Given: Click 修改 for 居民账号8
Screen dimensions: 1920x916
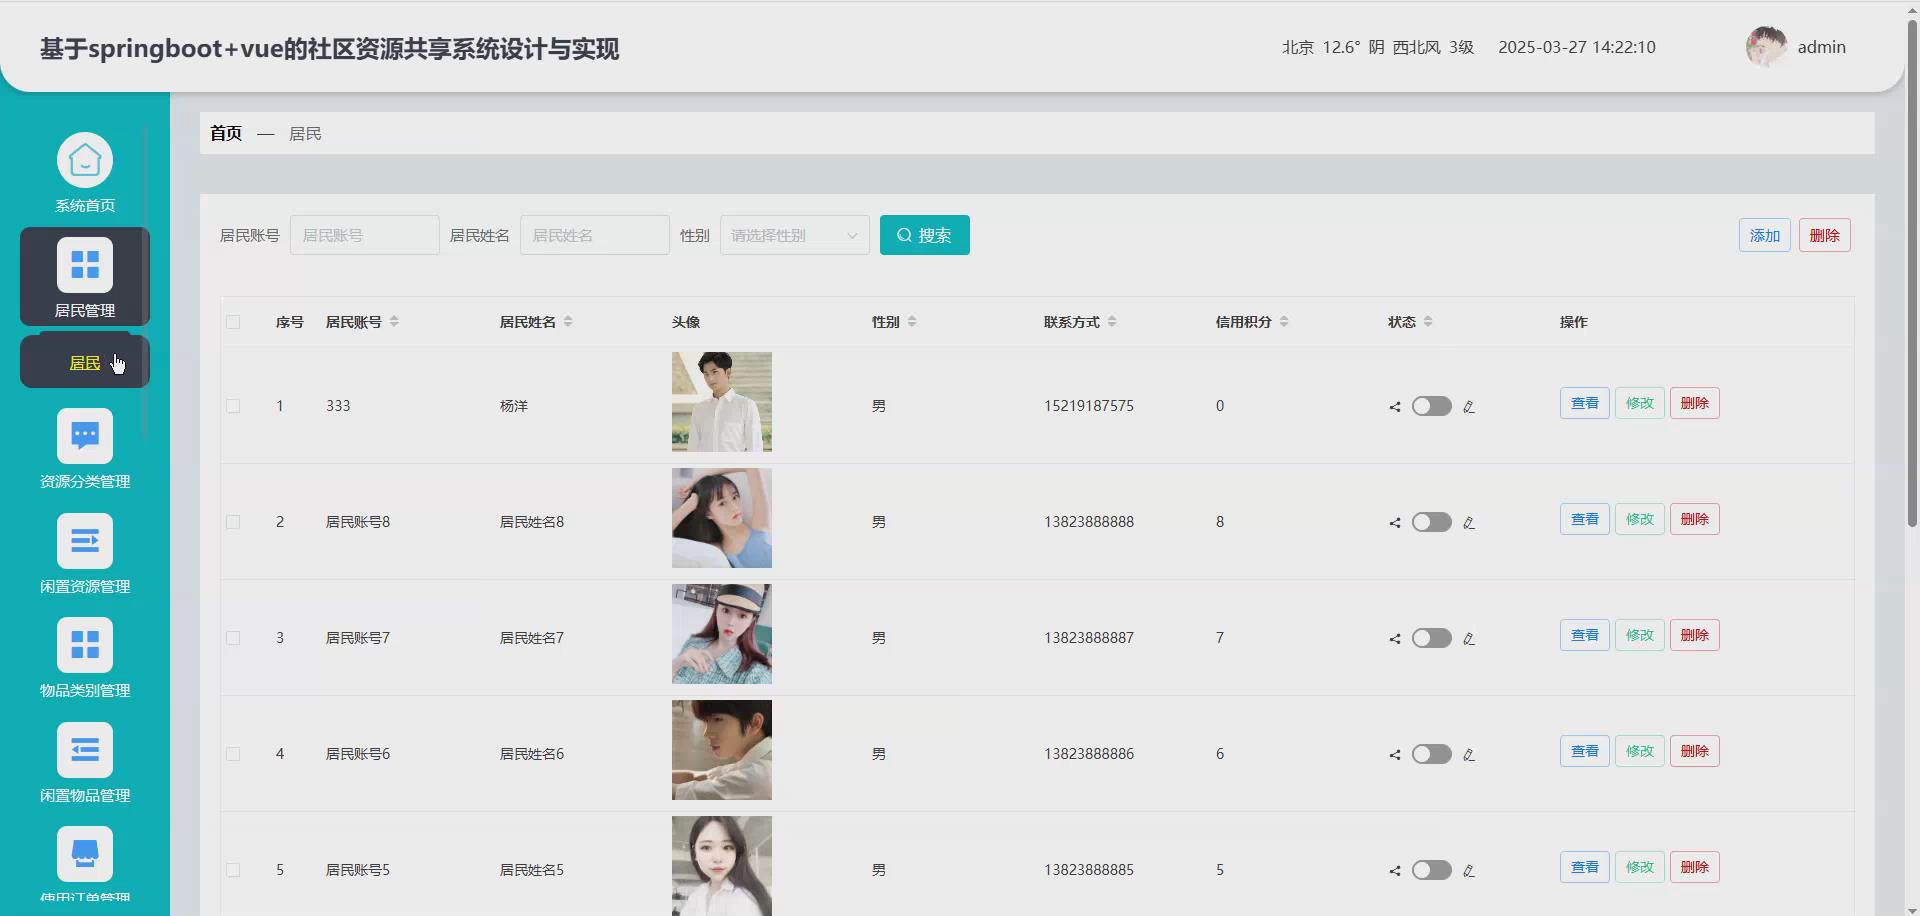Looking at the screenshot, I should pyautogui.click(x=1640, y=519).
